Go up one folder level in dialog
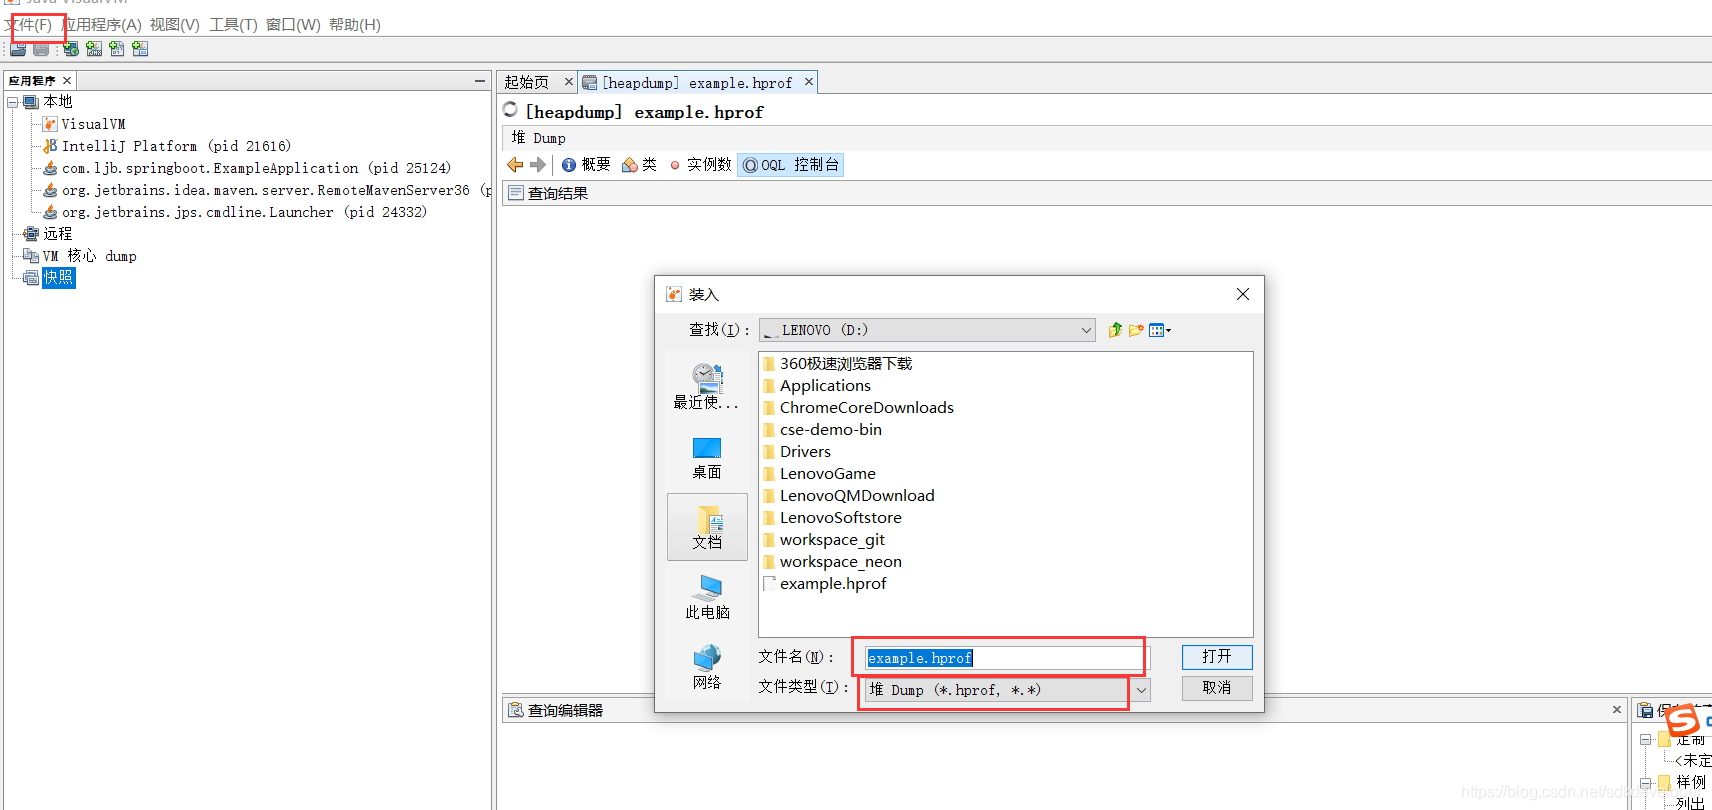 pyautogui.click(x=1115, y=330)
